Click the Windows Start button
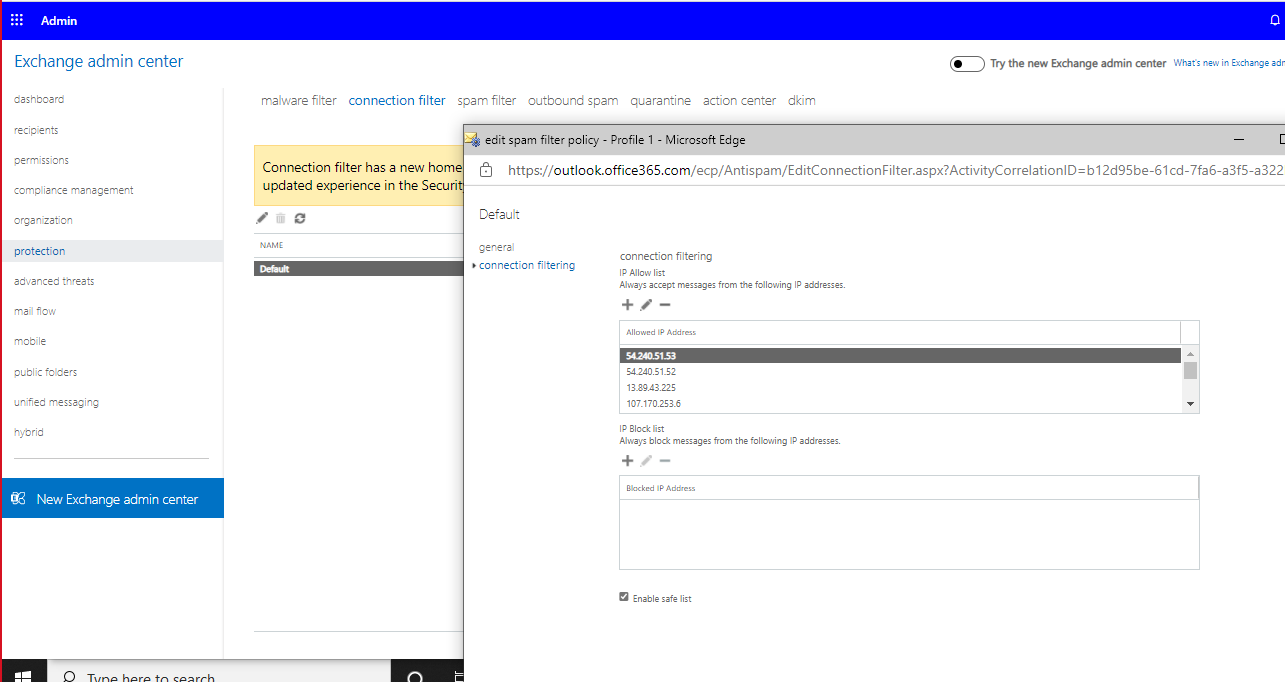The height and width of the screenshot is (682, 1285). click(x=22, y=677)
